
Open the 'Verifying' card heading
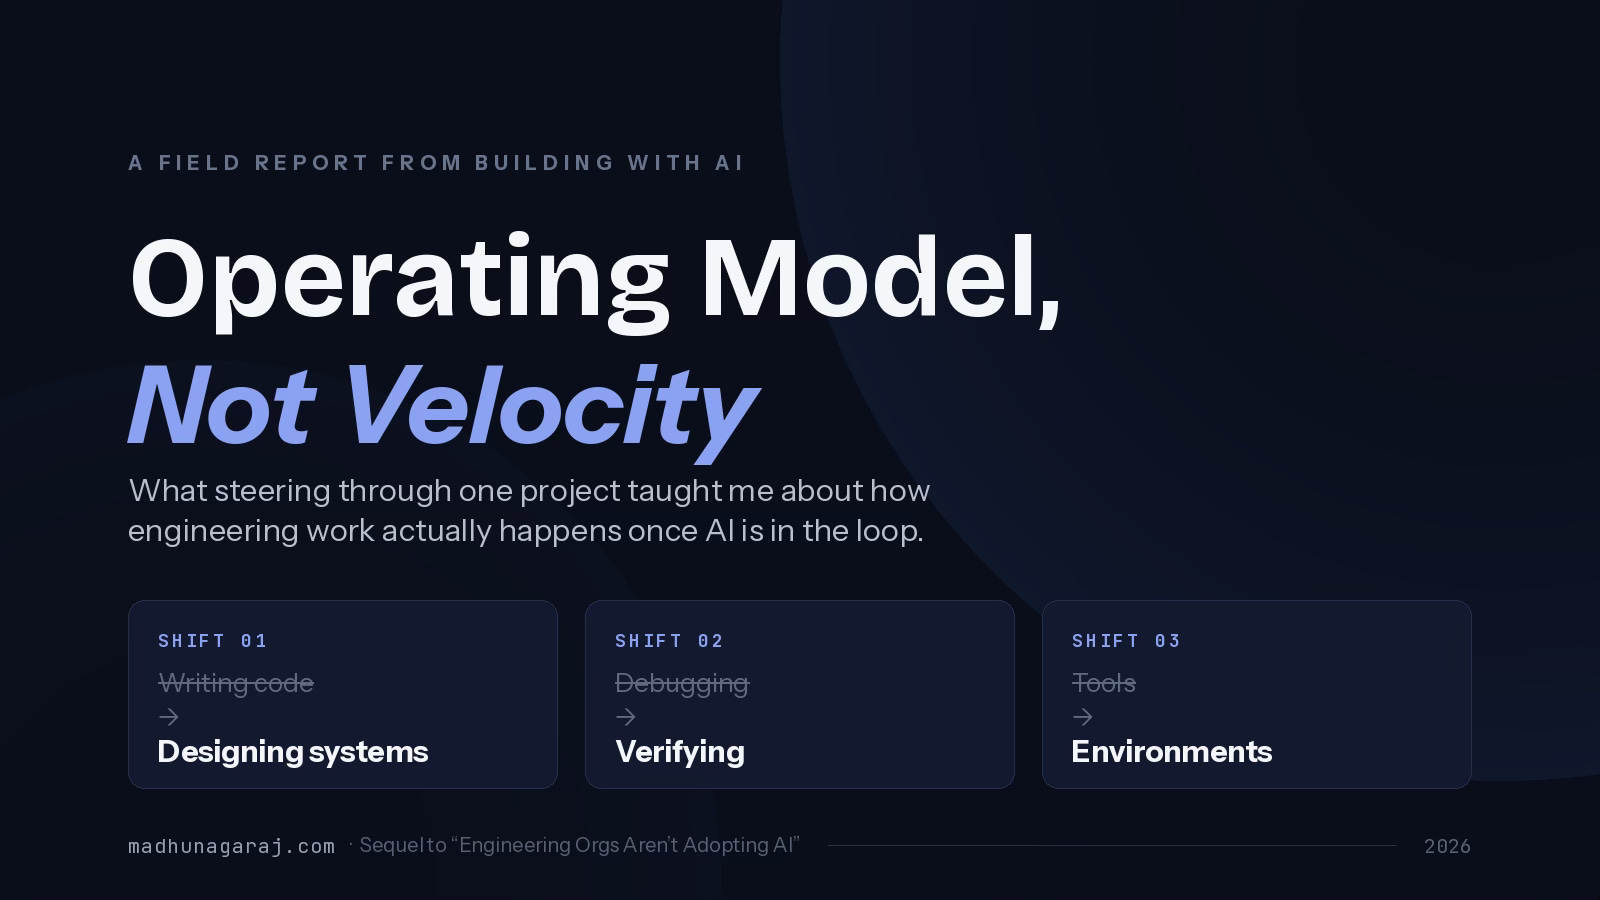(680, 752)
